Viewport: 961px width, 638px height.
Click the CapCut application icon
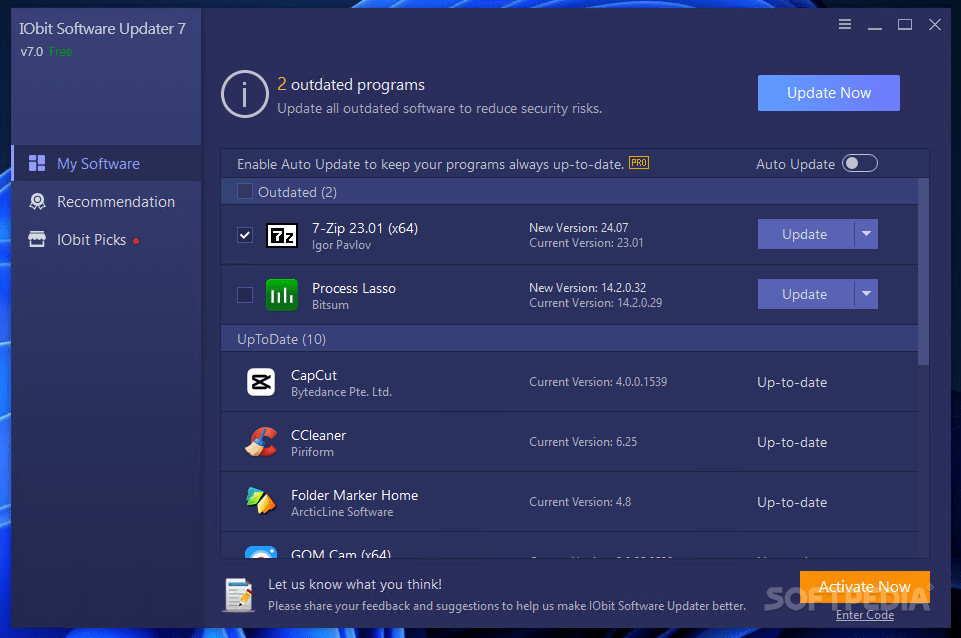coord(261,382)
